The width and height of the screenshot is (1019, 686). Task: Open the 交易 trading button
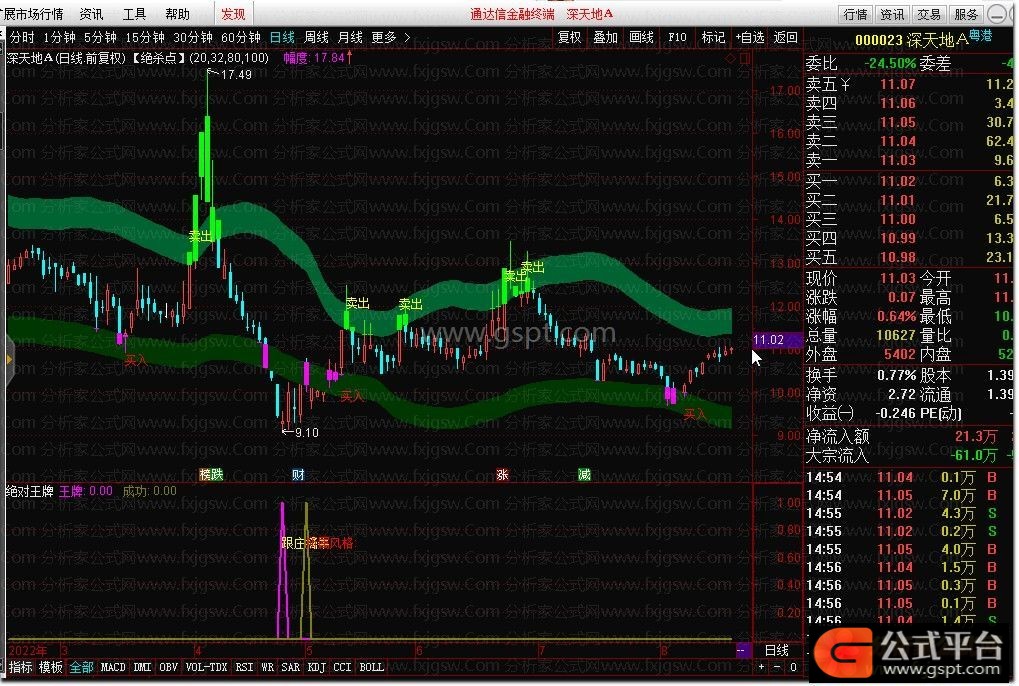click(929, 14)
